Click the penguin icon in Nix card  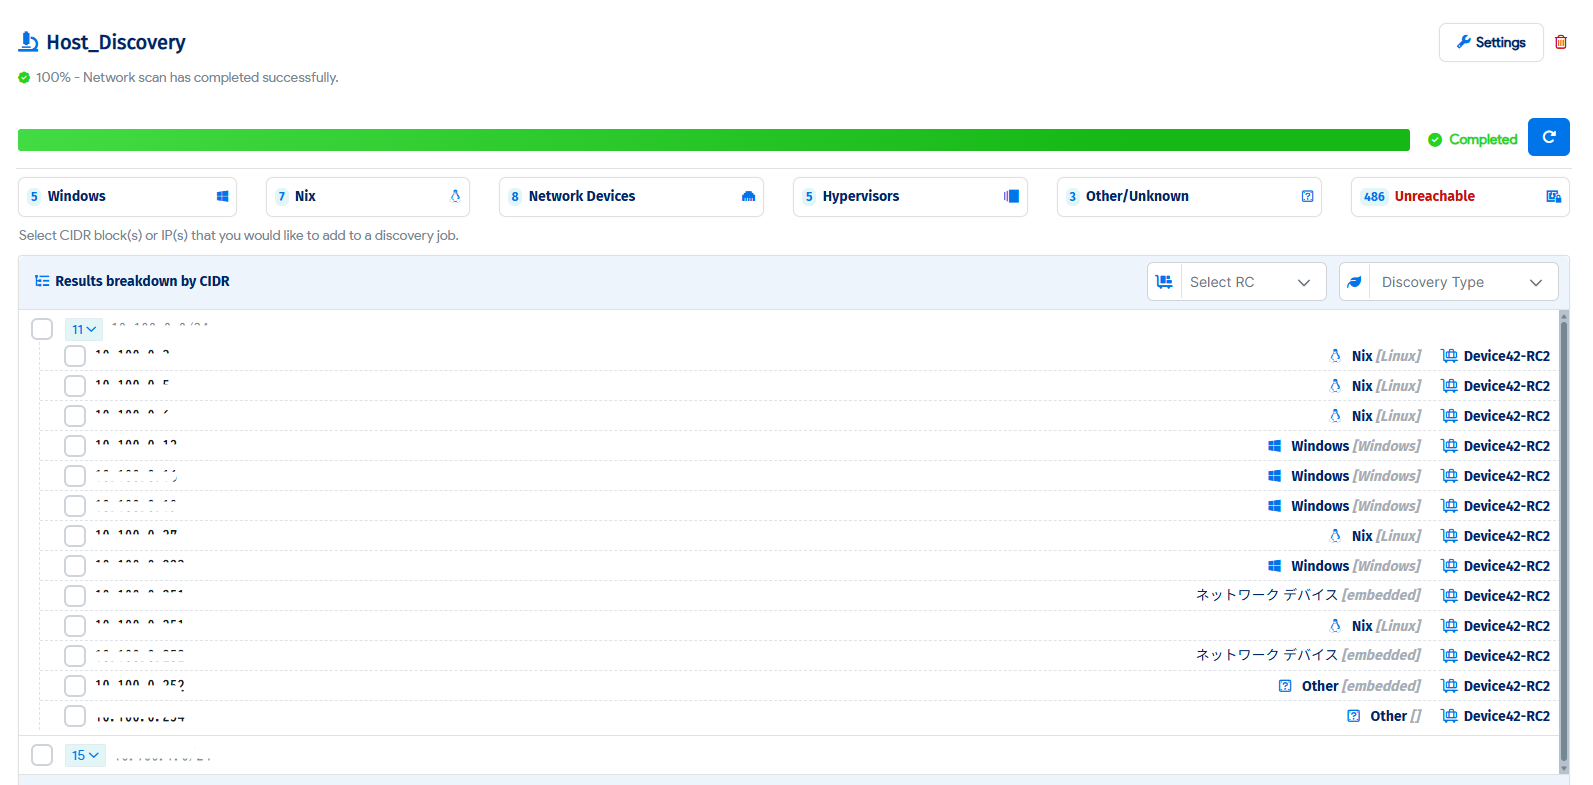tap(455, 197)
